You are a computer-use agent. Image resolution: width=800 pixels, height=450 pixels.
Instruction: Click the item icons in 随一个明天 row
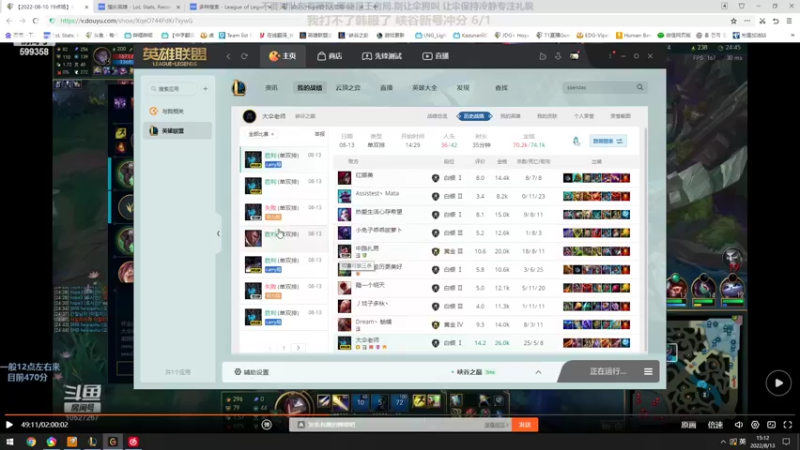coord(596,288)
